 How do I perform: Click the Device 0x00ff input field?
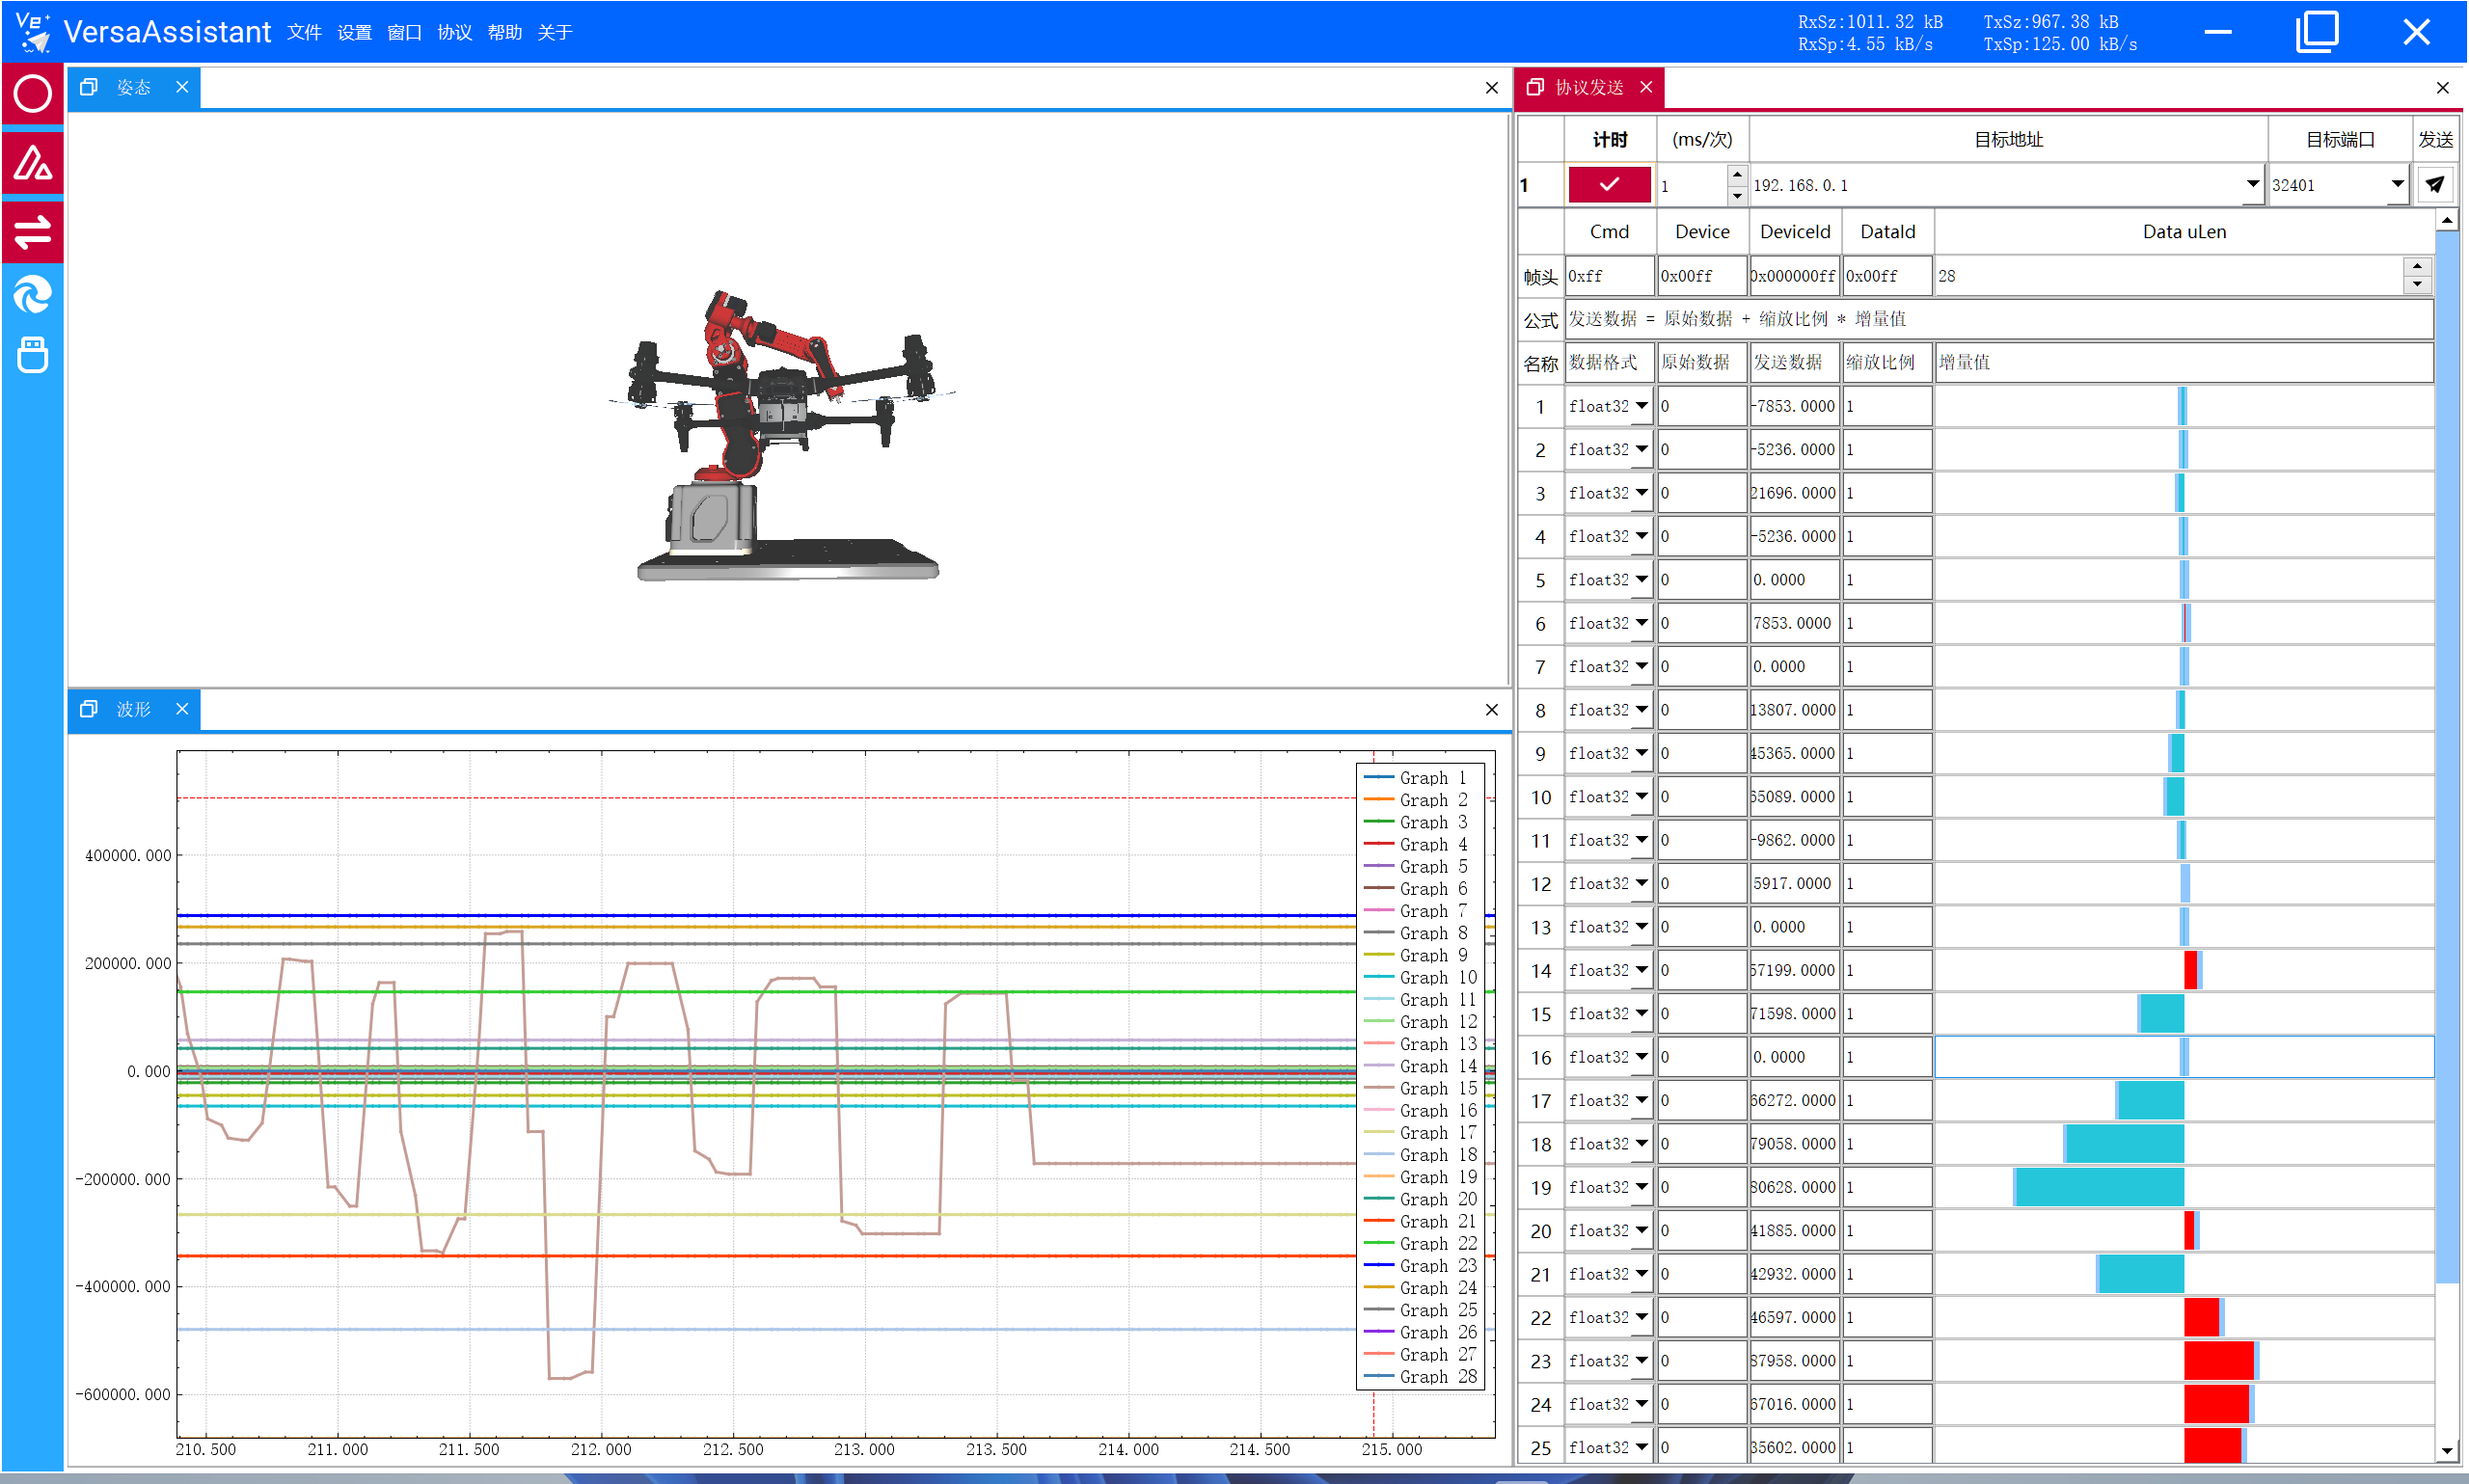tap(1701, 276)
